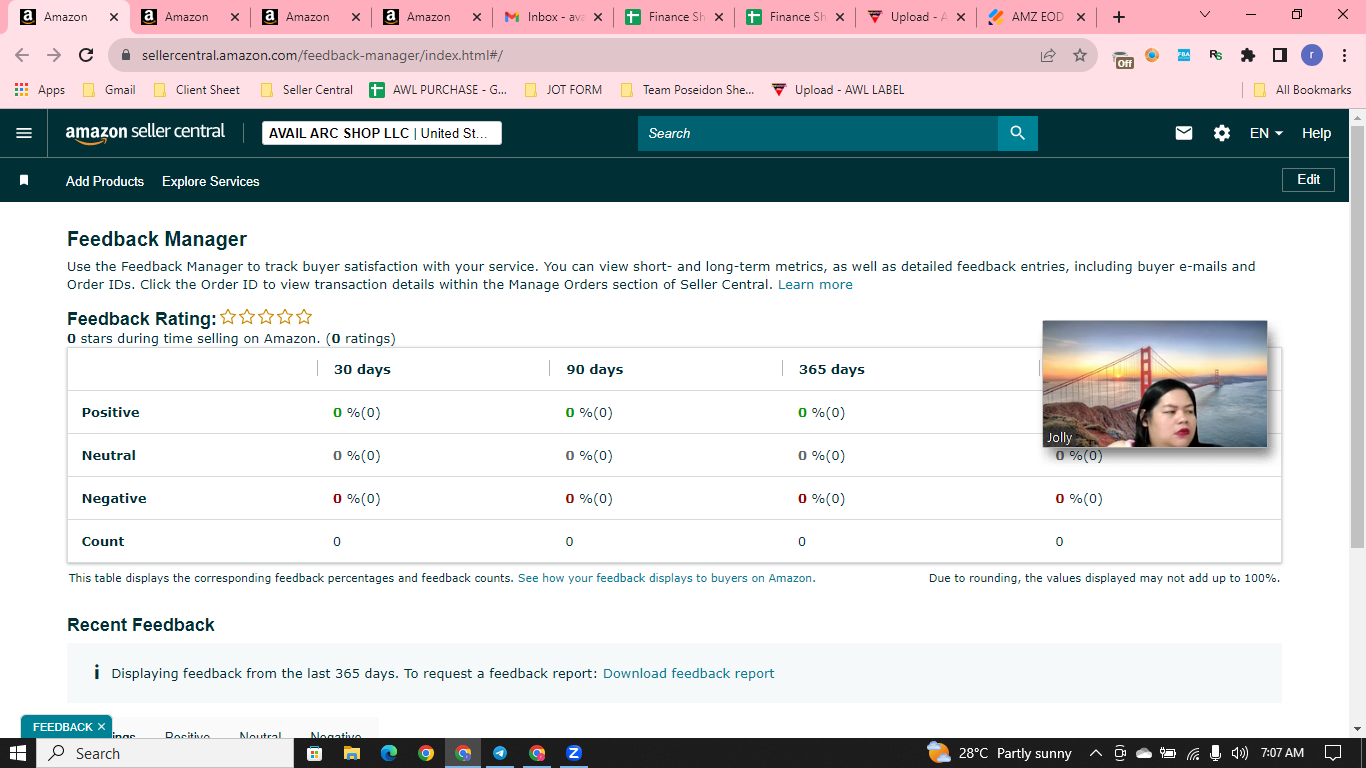Click the page vertical scrollbar thumb
1366x768 pixels.
pos(1357,335)
